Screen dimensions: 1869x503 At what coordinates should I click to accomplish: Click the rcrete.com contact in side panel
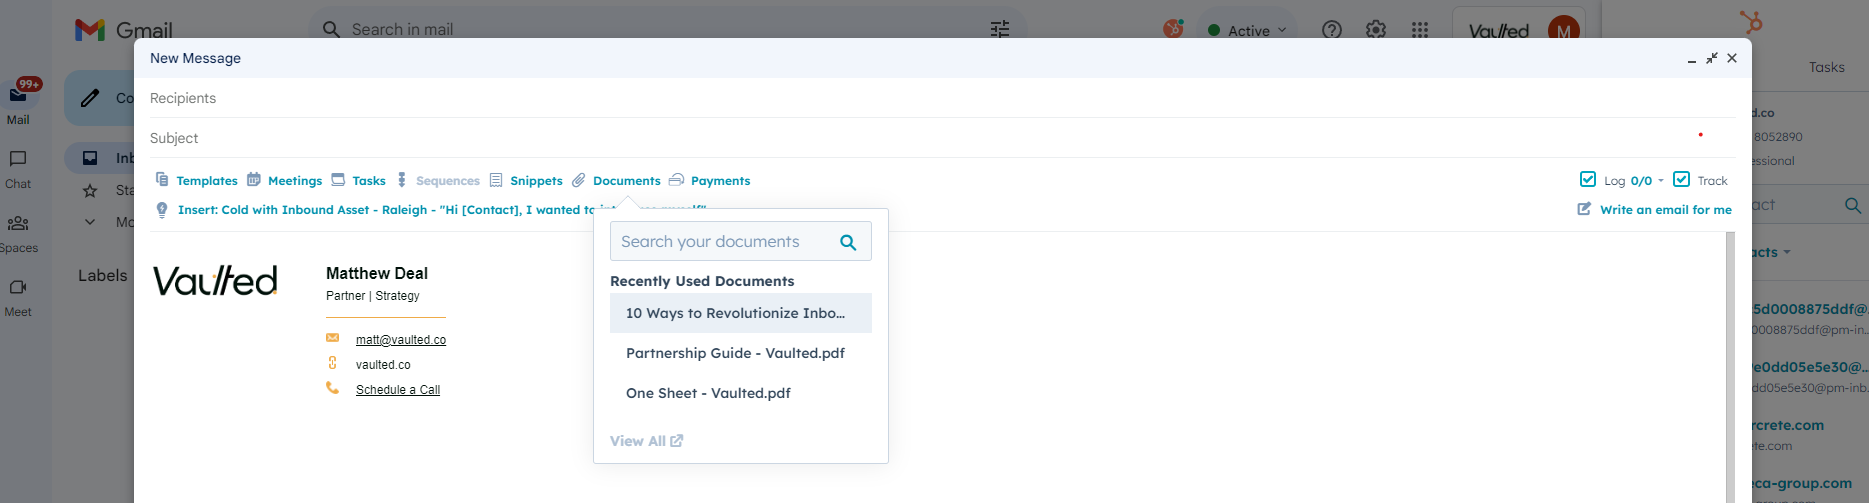coord(1788,425)
